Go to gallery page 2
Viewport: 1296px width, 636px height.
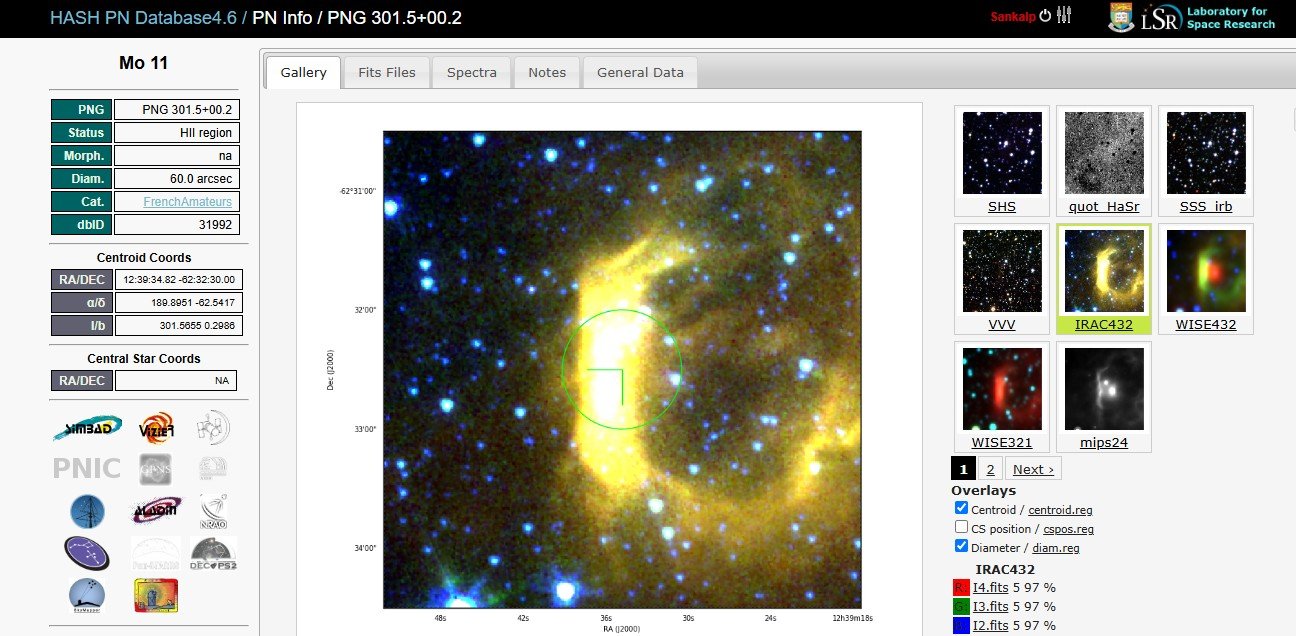pos(990,469)
